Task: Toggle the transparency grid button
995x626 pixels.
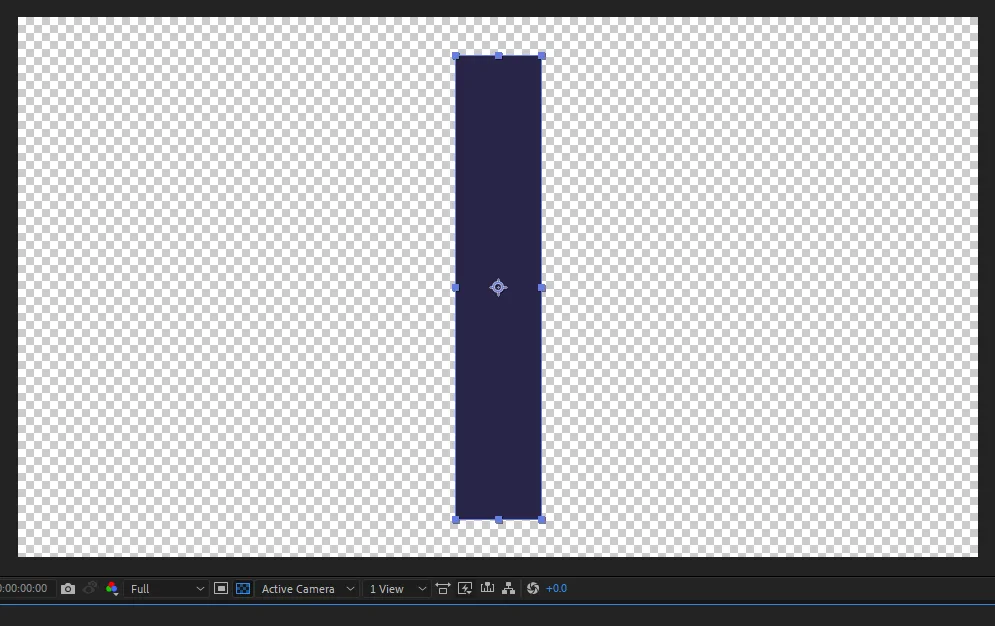Action: [243, 589]
